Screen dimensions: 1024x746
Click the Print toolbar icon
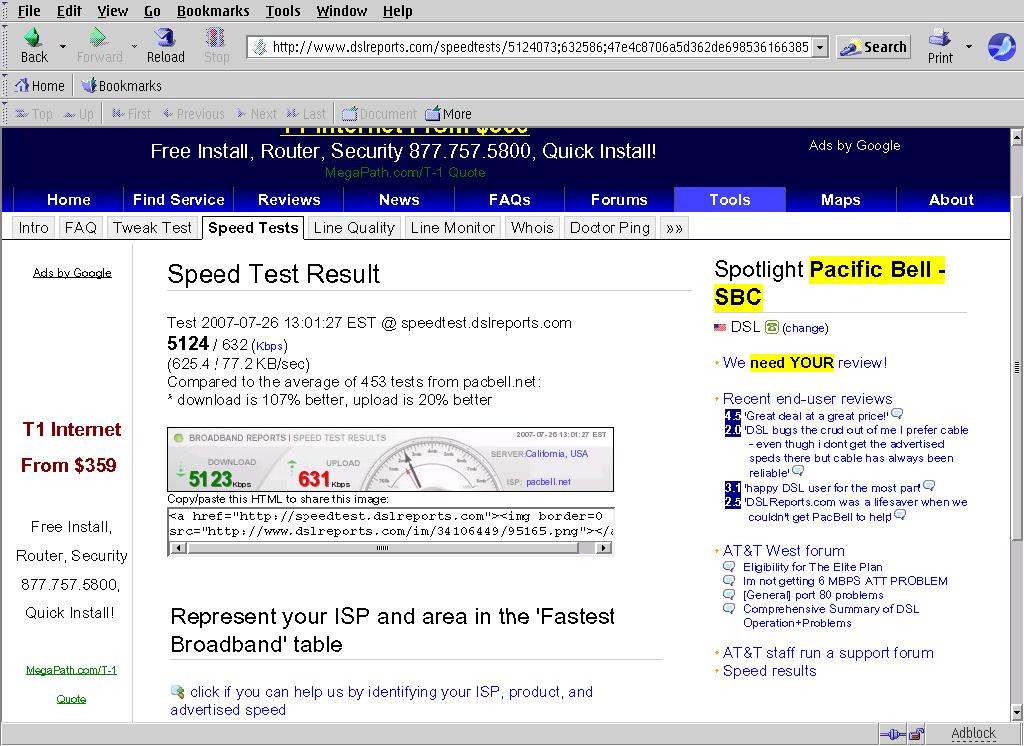point(940,45)
